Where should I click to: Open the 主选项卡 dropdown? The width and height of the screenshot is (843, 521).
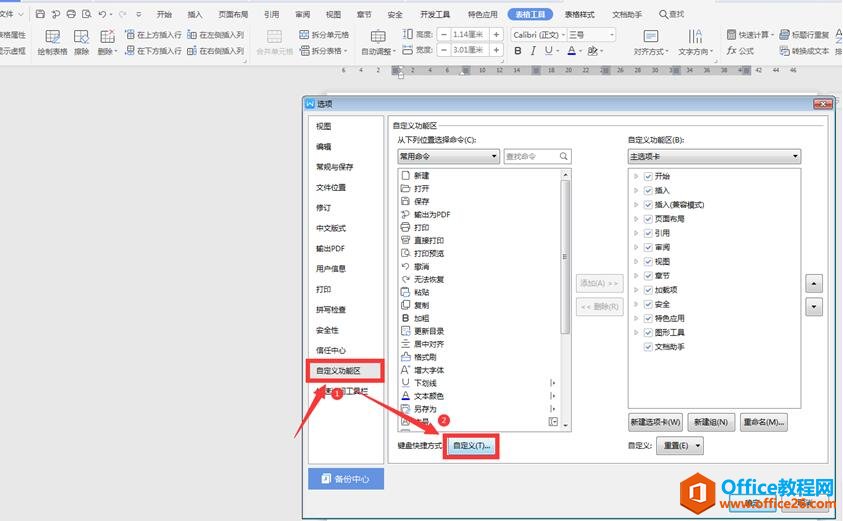pos(714,156)
